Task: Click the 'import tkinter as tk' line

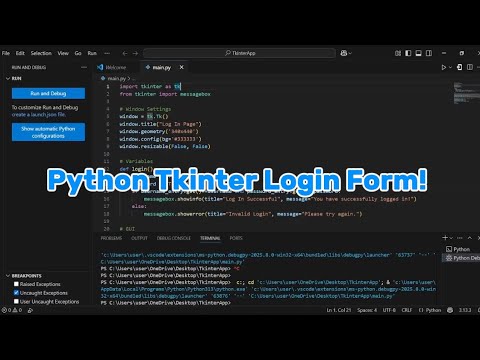Action: pyautogui.click(x=150, y=86)
